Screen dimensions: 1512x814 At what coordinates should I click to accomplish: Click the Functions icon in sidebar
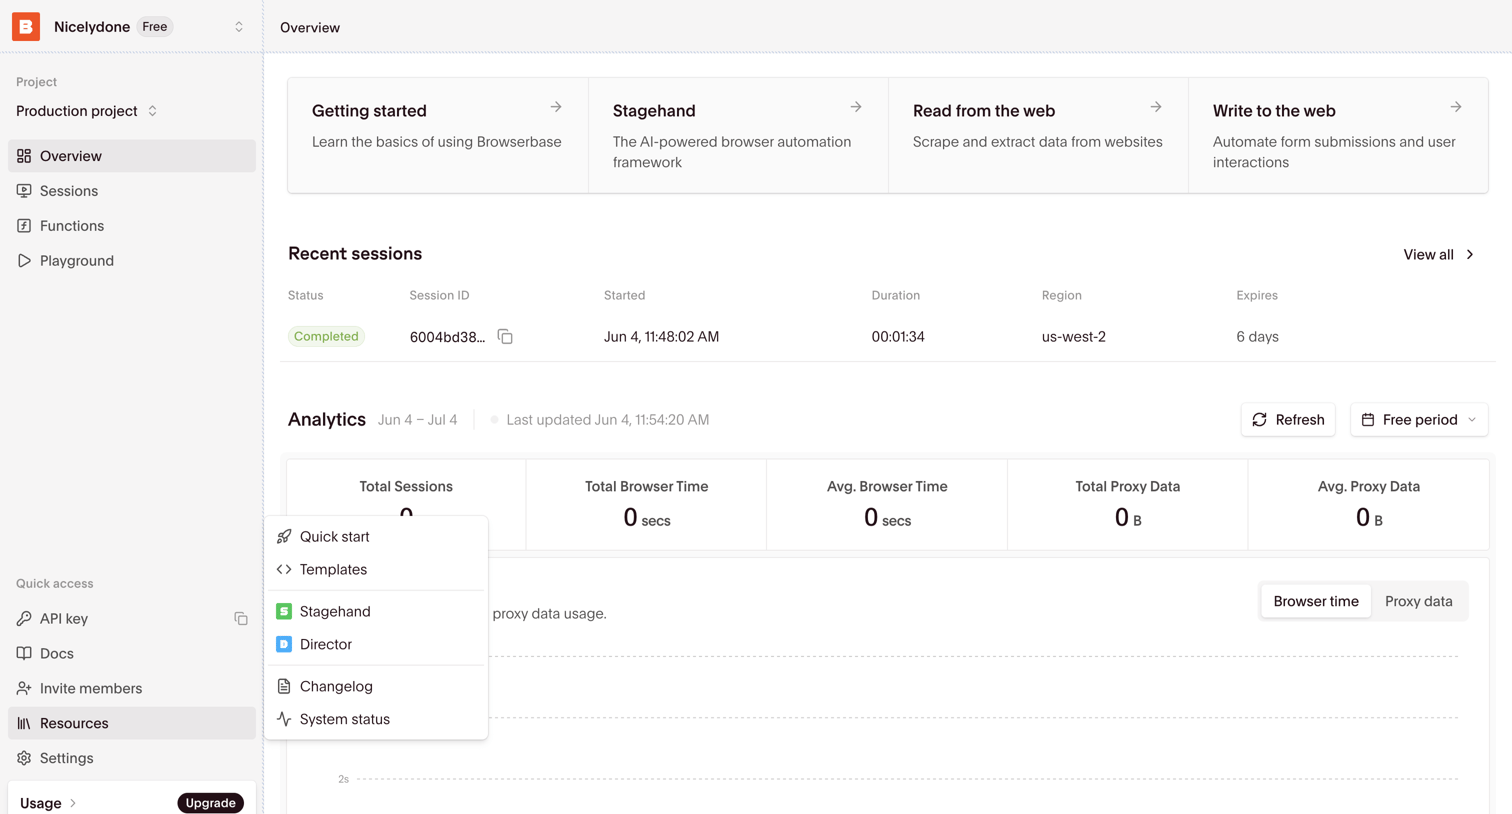click(24, 226)
